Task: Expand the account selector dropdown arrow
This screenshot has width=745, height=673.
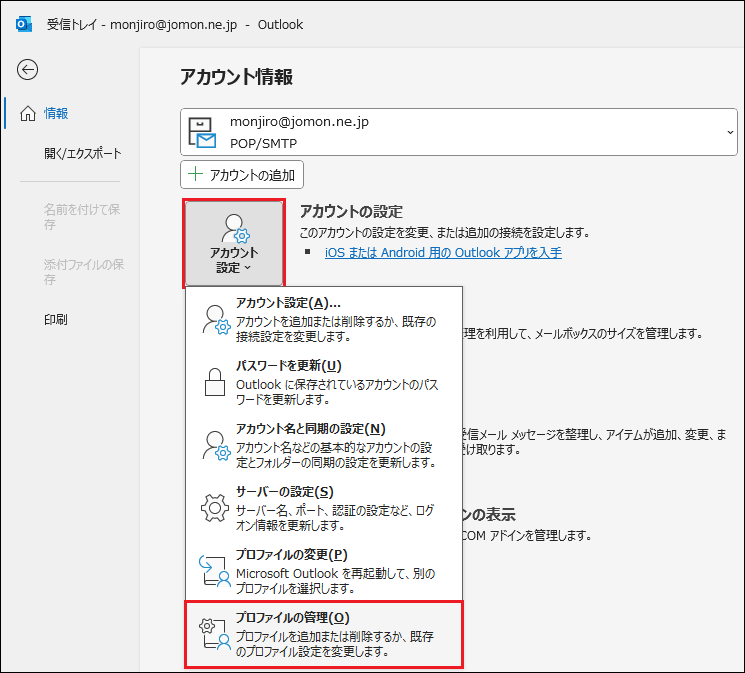Action: click(730, 132)
